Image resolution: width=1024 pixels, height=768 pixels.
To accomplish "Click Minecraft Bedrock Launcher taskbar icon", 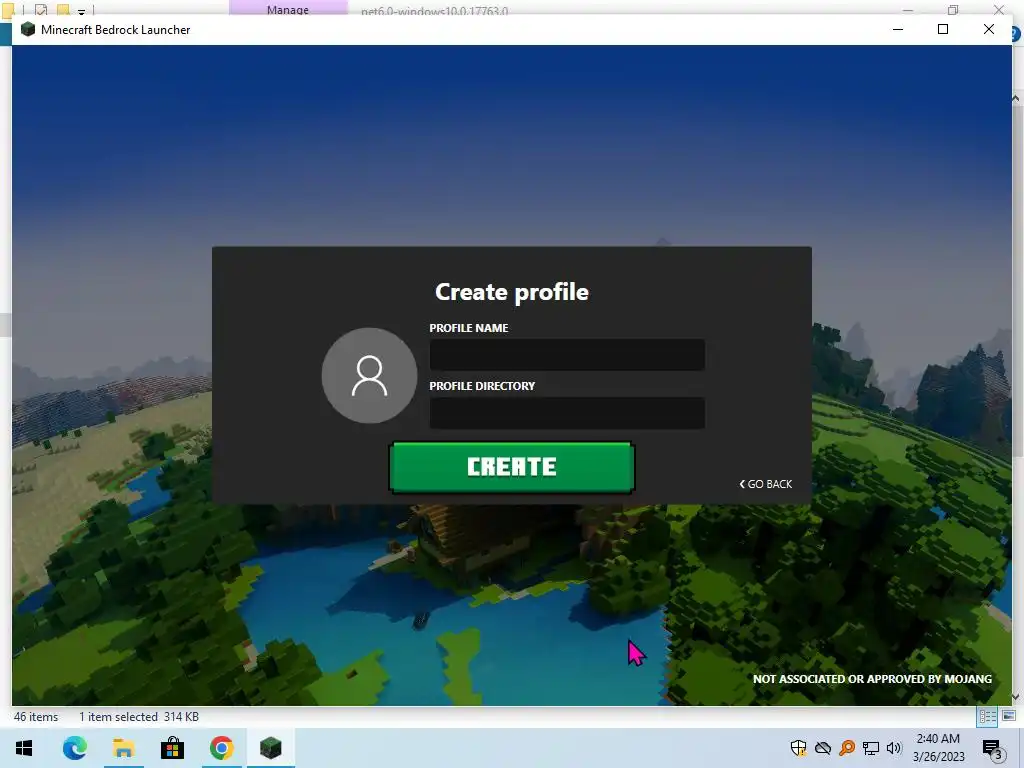I will point(270,748).
